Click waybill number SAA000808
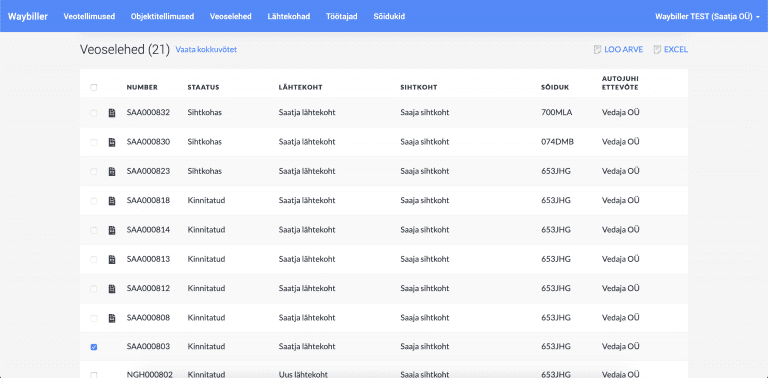The image size is (768, 378). (x=148, y=318)
